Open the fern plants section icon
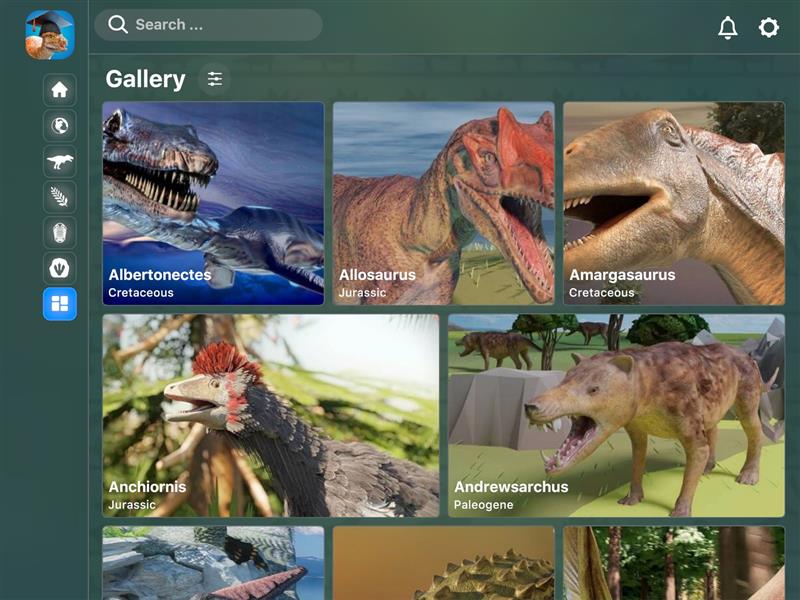 (60, 197)
